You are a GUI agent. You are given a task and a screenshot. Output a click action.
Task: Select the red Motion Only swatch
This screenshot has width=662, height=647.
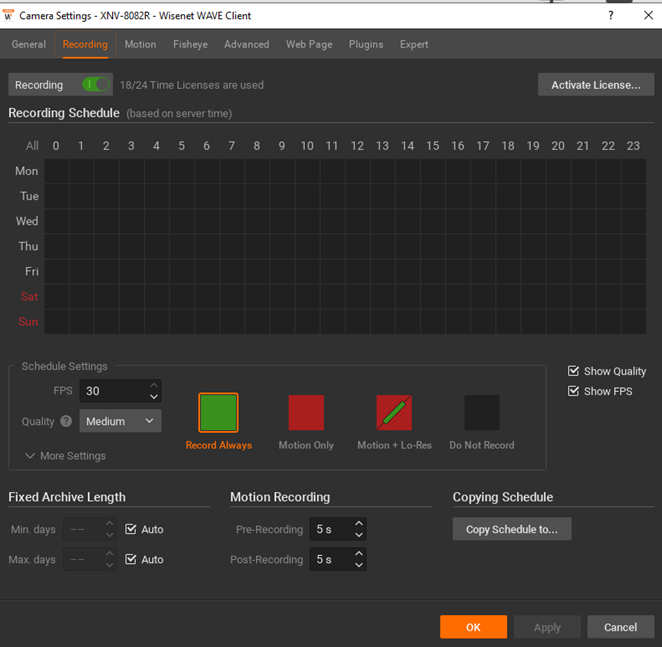tap(306, 413)
